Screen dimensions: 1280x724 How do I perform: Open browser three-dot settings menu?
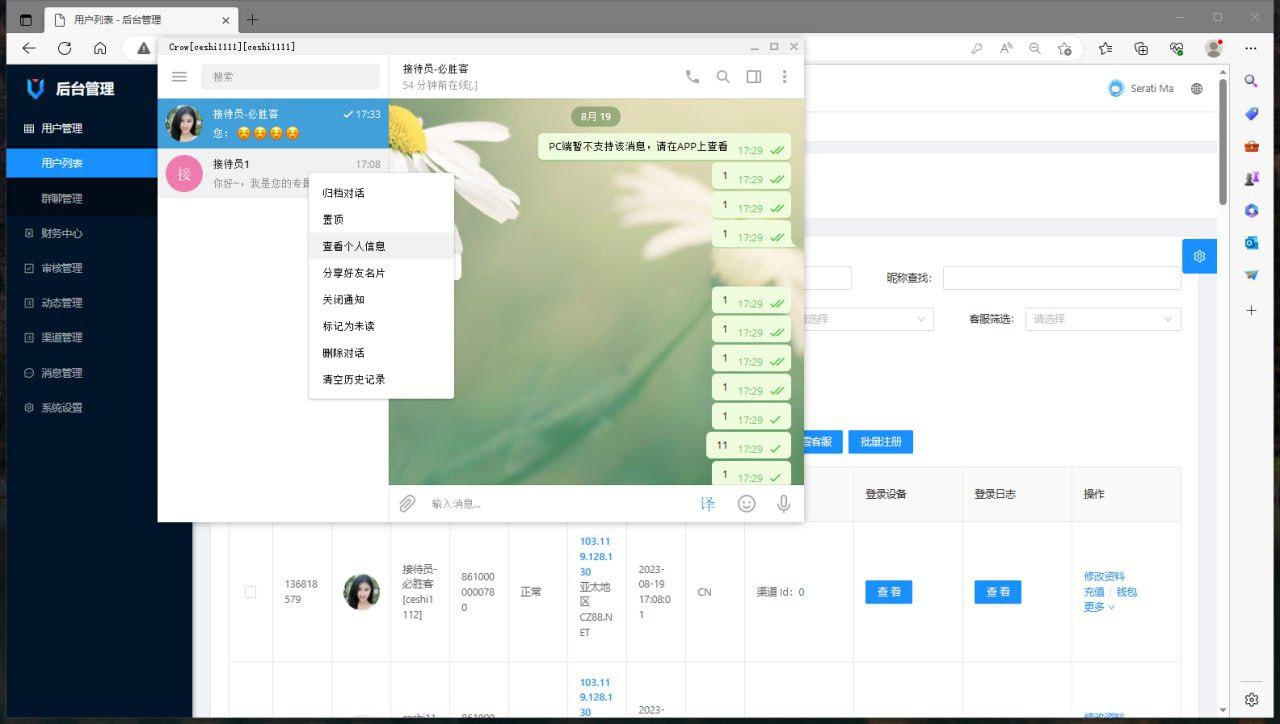pos(1251,48)
